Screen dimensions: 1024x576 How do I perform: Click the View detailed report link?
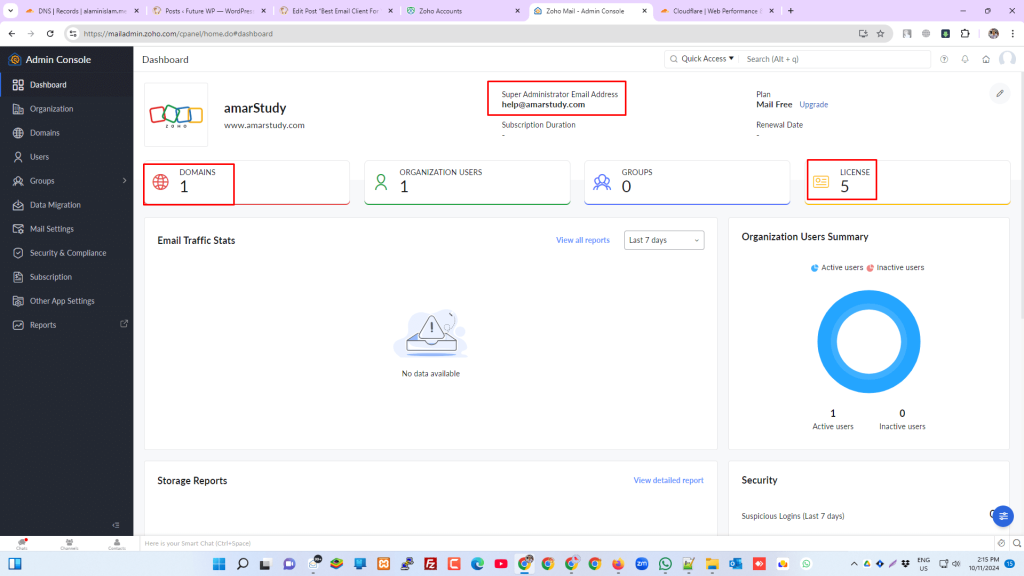coord(668,480)
